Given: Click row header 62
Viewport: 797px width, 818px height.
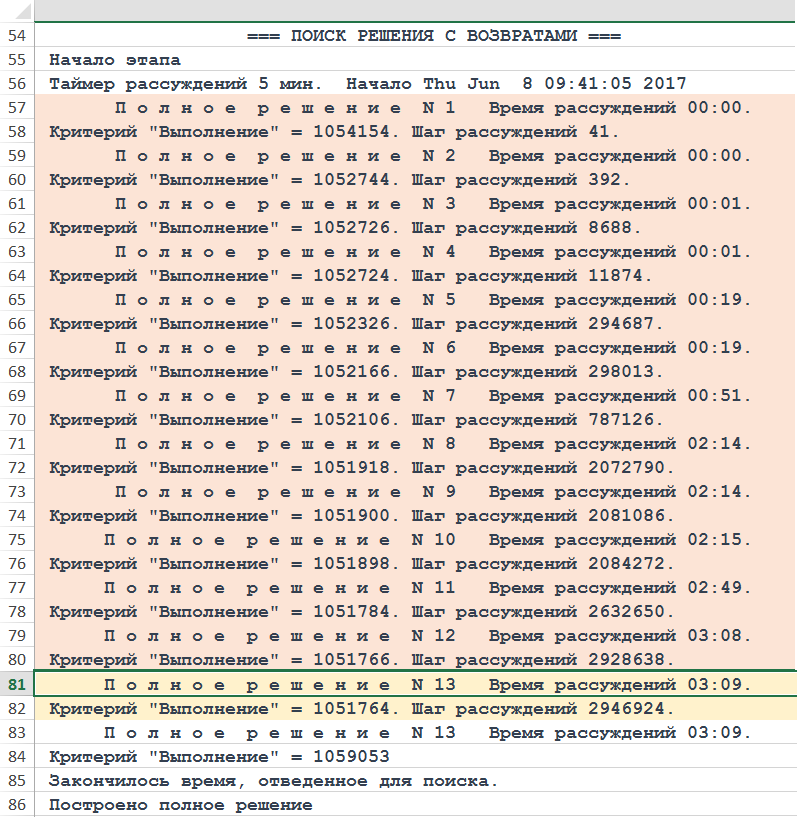Looking at the screenshot, I should pos(16,228).
